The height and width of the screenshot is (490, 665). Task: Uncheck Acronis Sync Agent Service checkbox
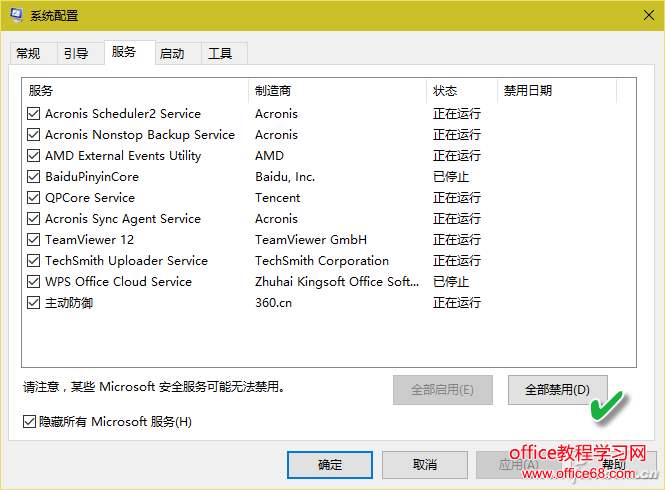pos(34,218)
